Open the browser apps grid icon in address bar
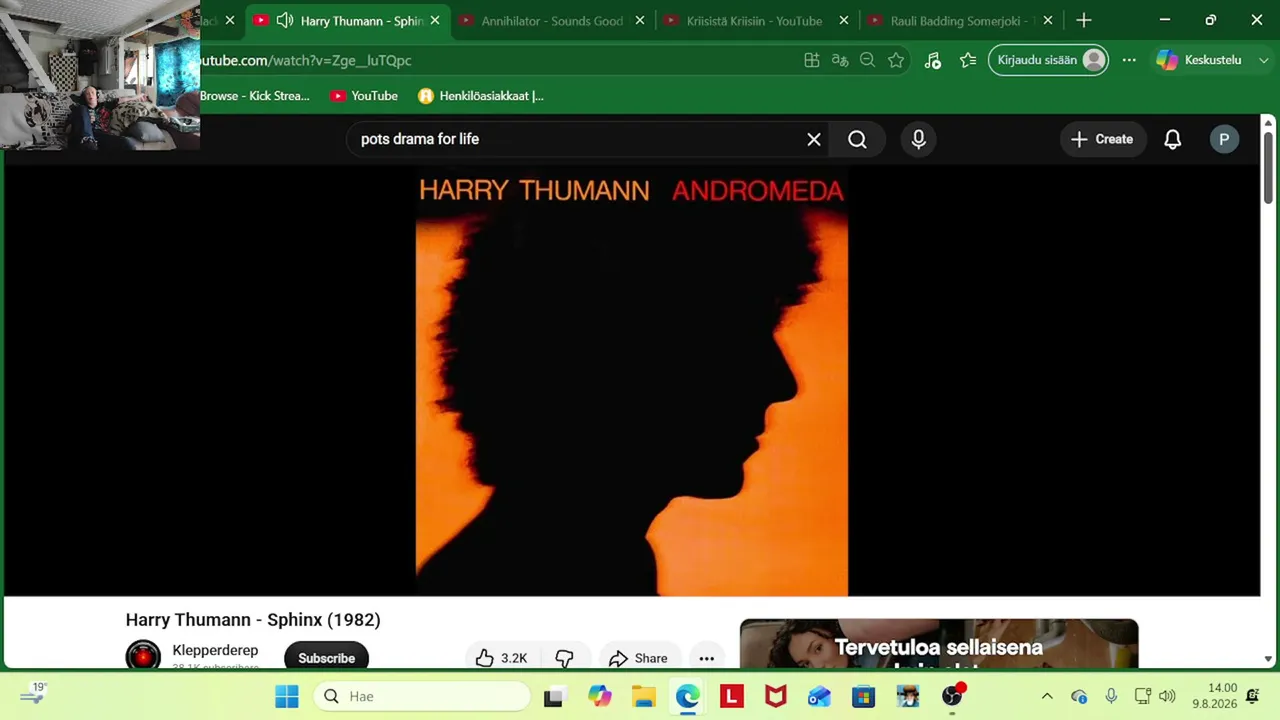This screenshot has width=1280, height=720. coord(812,60)
